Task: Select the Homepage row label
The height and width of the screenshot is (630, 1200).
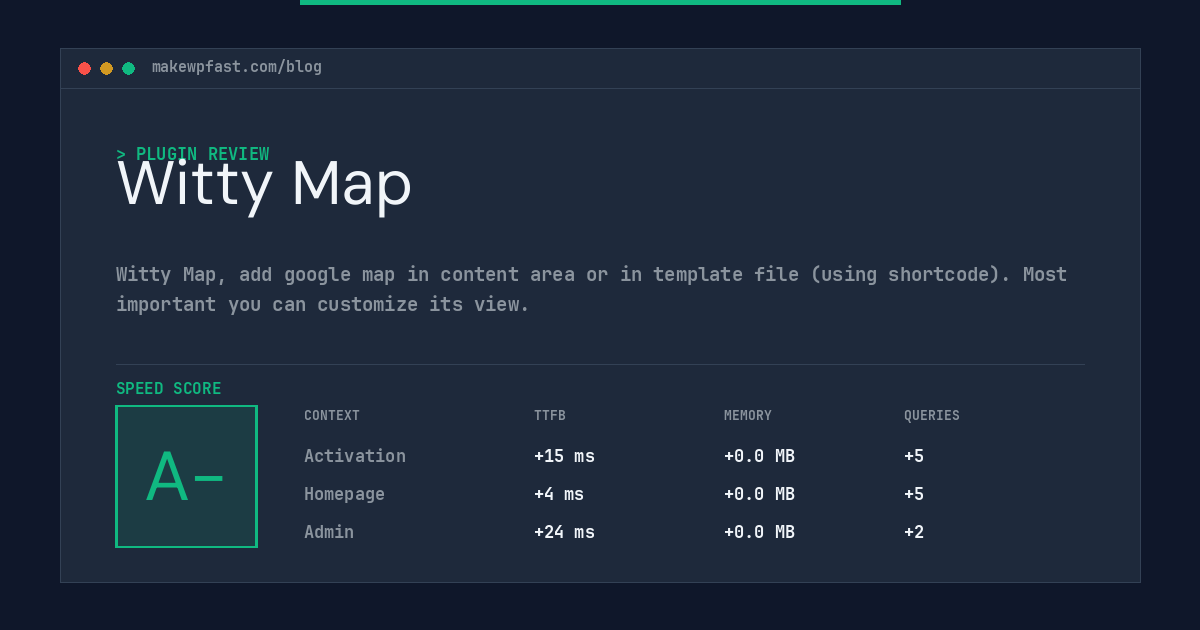Action: pyautogui.click(x=344, y=494)
